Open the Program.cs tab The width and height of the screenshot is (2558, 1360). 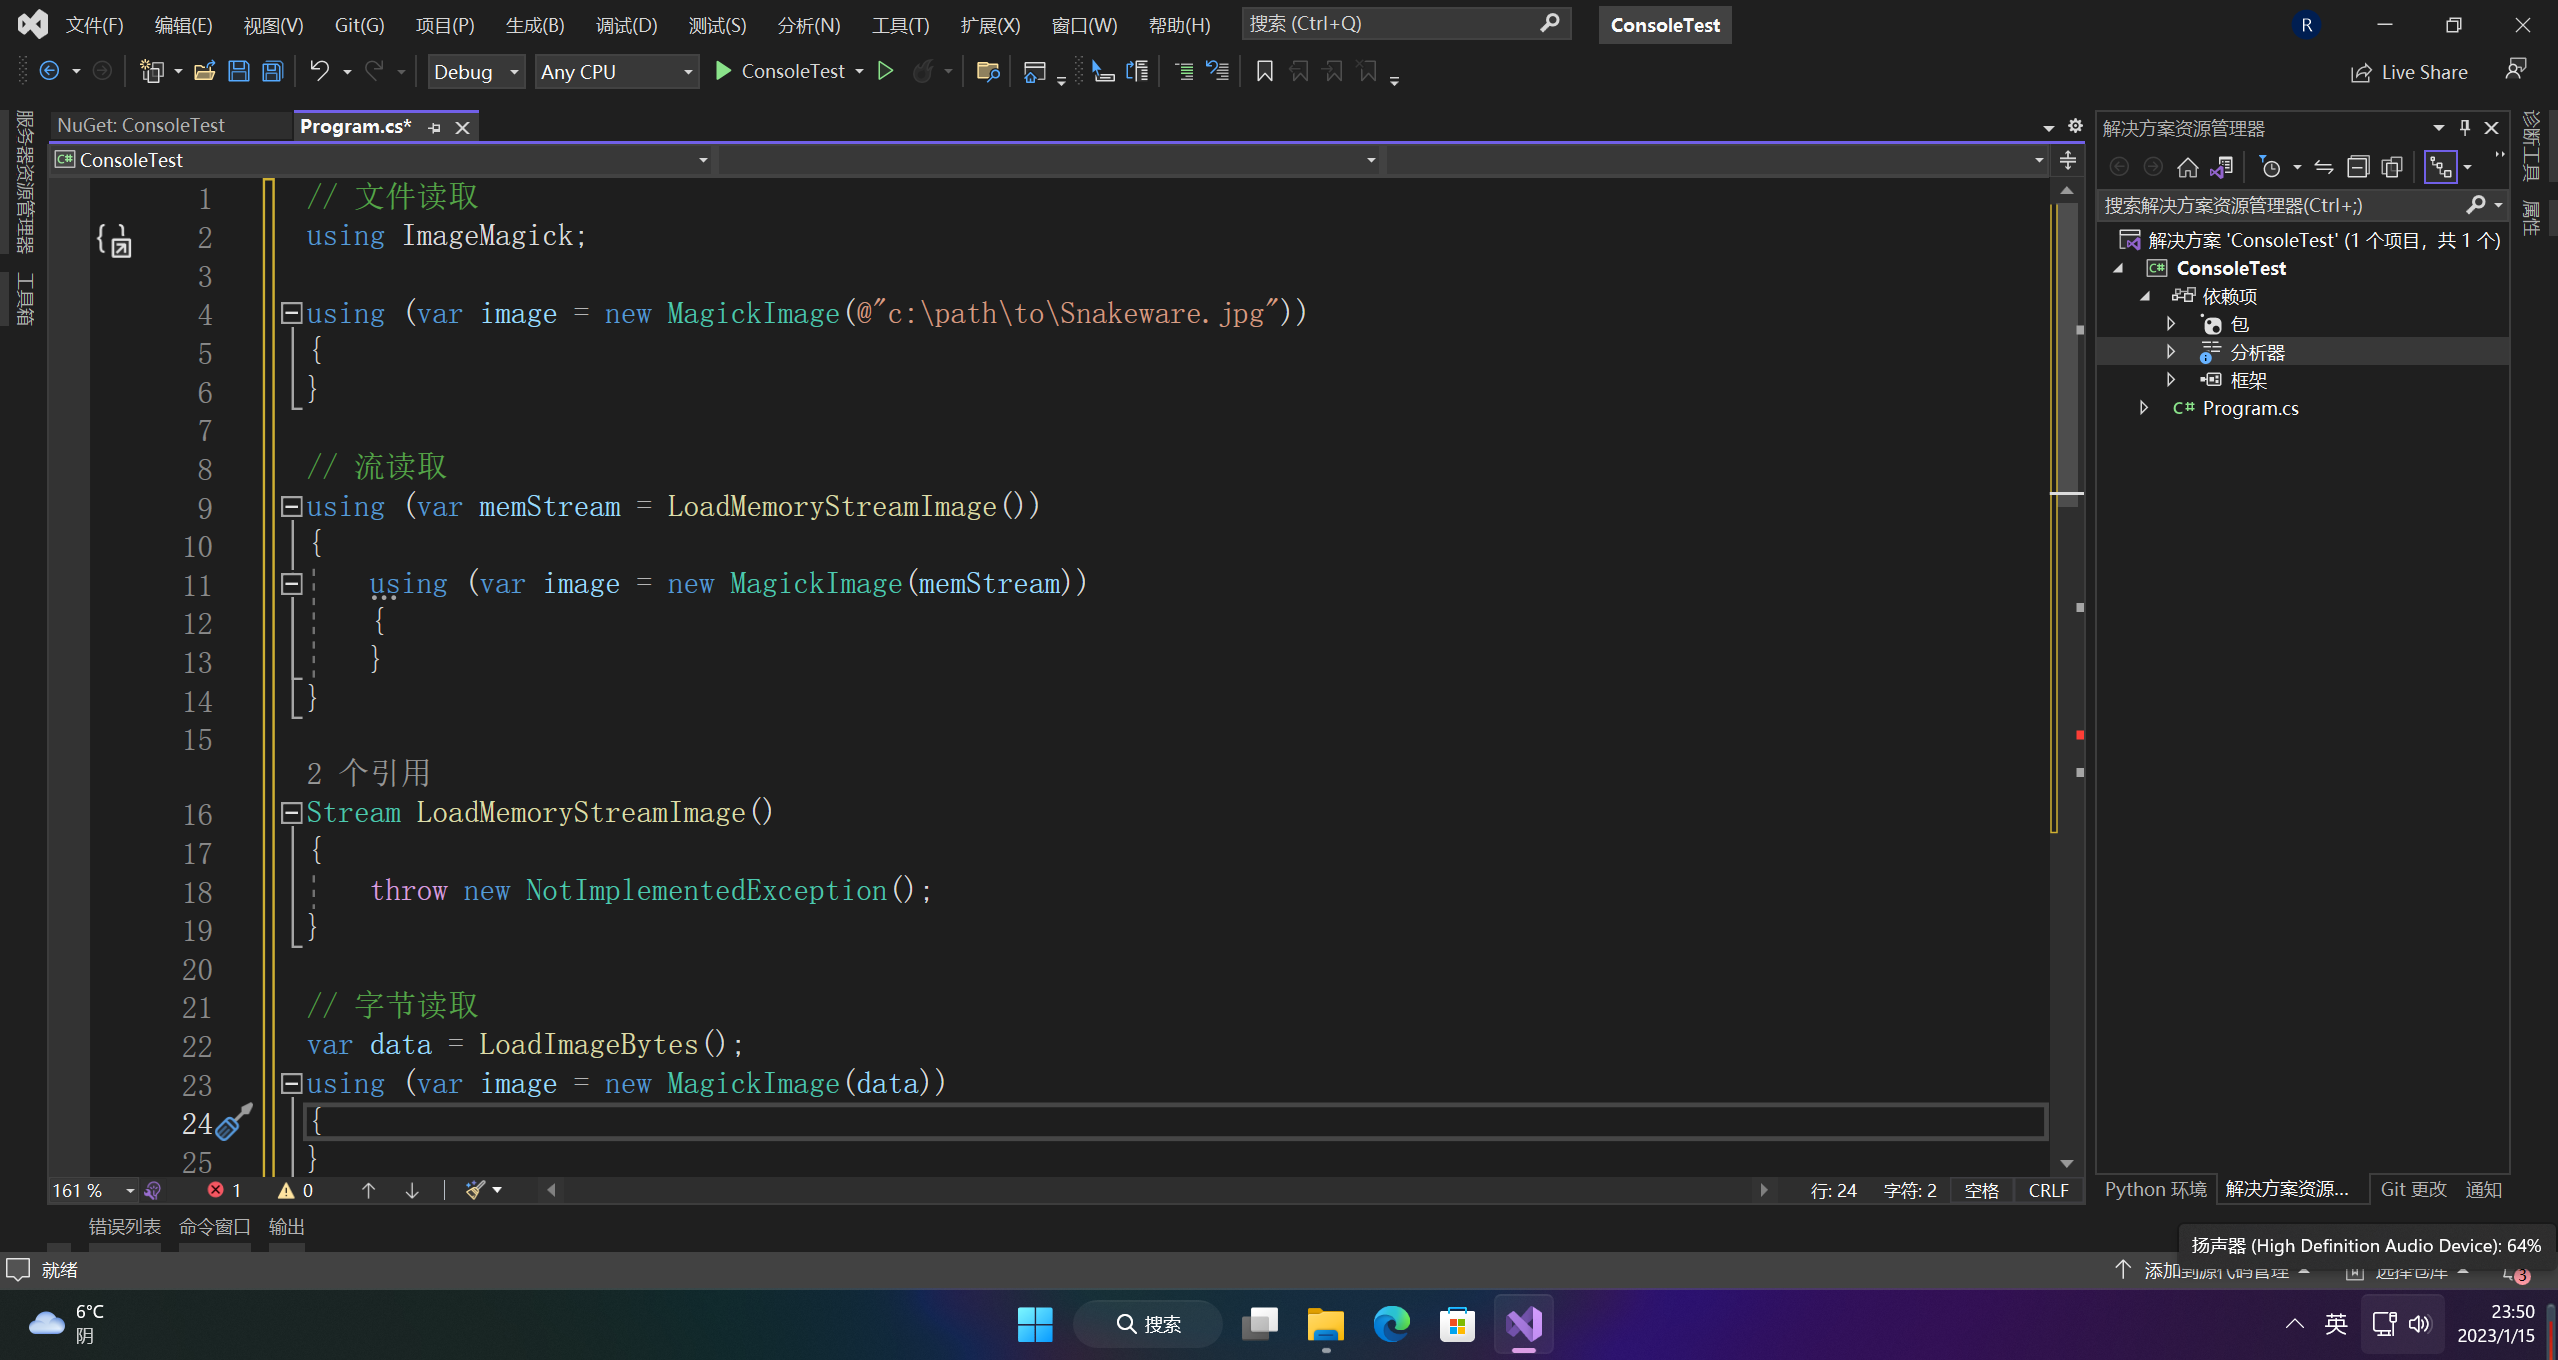[x=355, y=125]
